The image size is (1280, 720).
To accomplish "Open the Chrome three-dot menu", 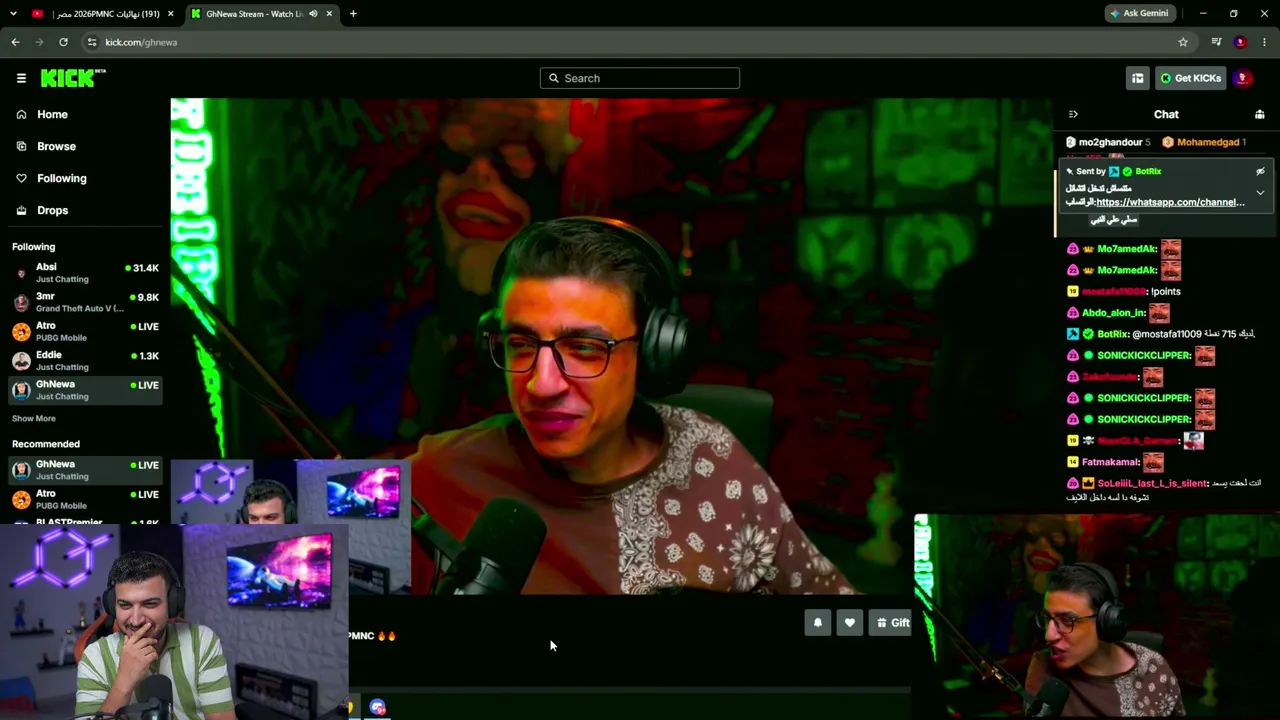I will point(1264,42).
